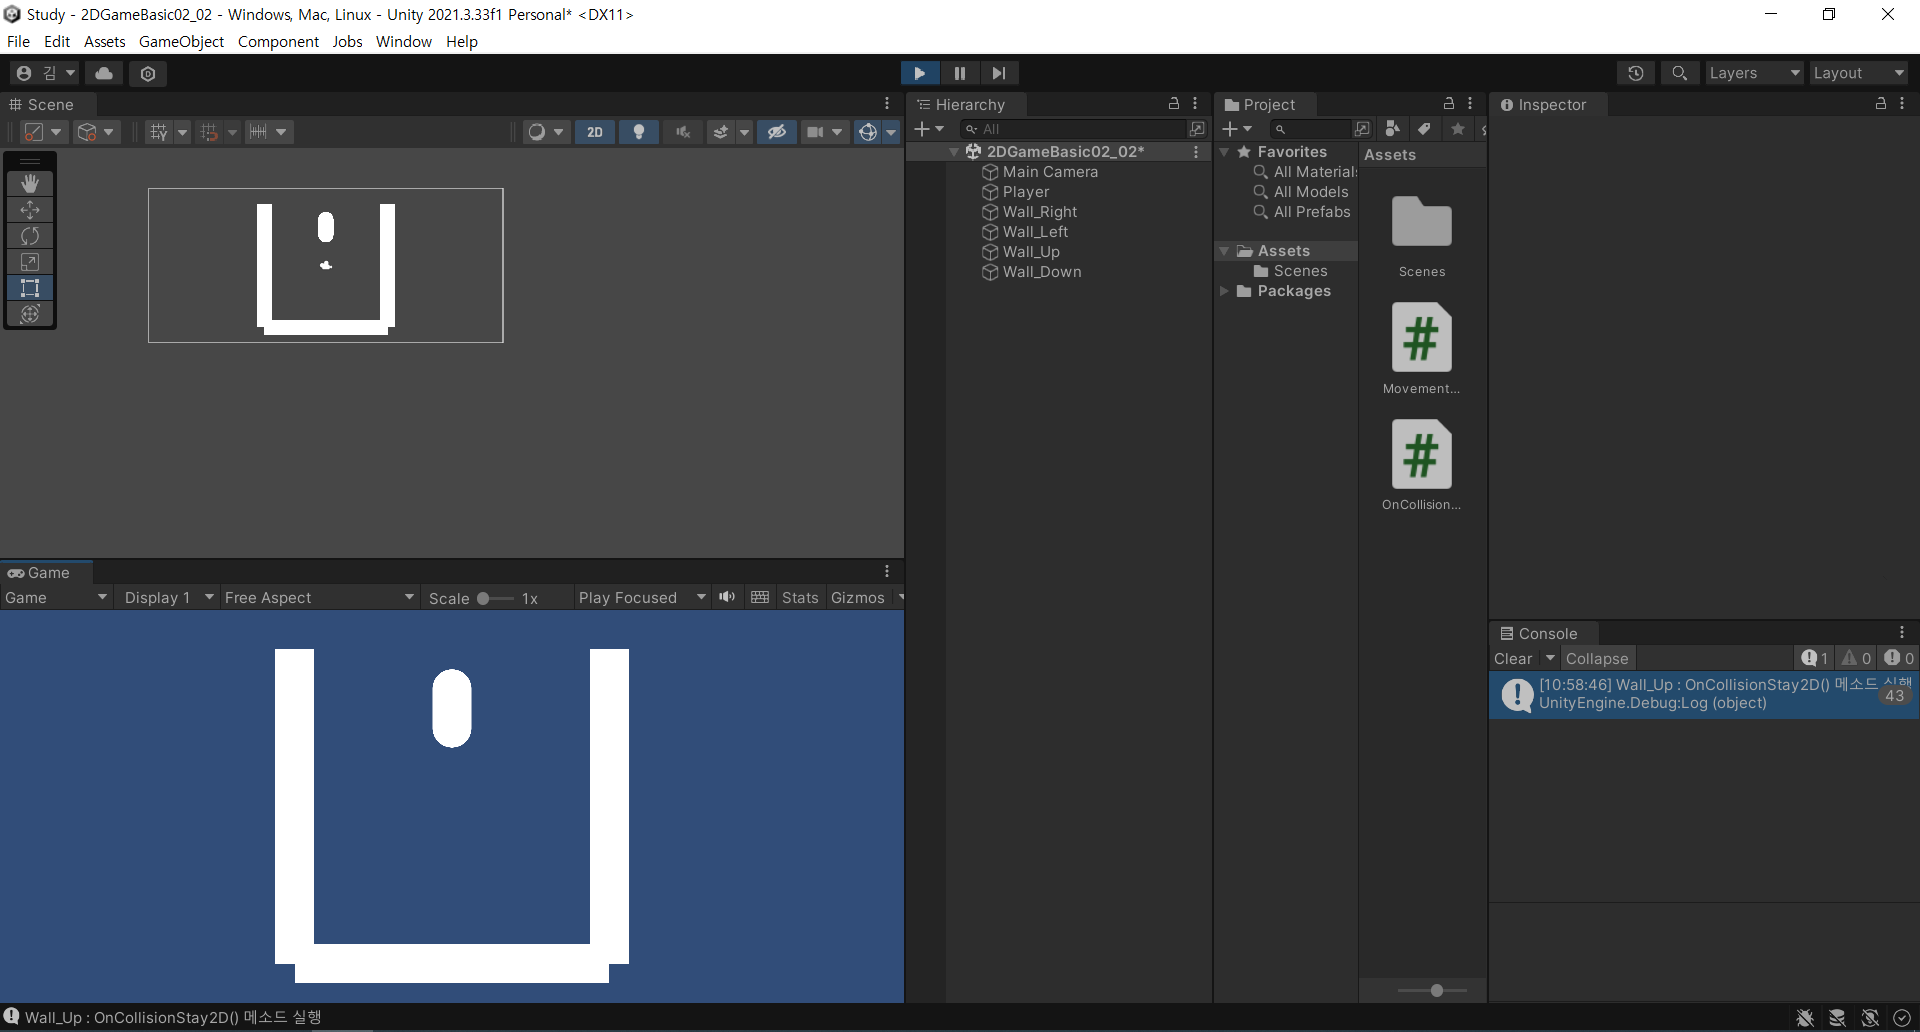The image size is (1920, 1032).
Task: Select the Move tool in Scene toolbar
Action: [30, 210]
